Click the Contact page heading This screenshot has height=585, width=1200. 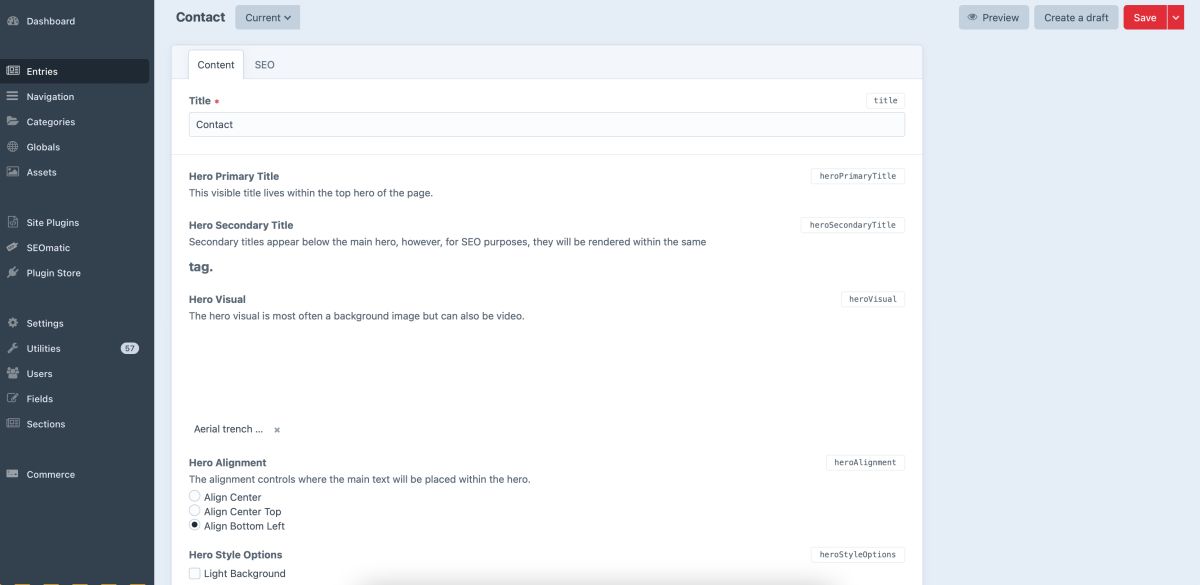coord(200,17)
